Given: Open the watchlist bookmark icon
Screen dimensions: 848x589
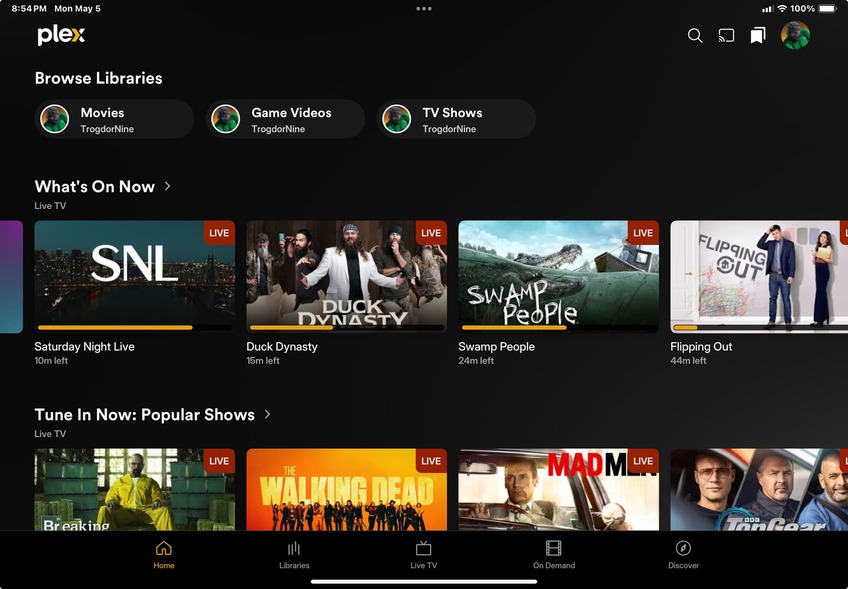Looking at the screenshot, I should coord(758,36).
